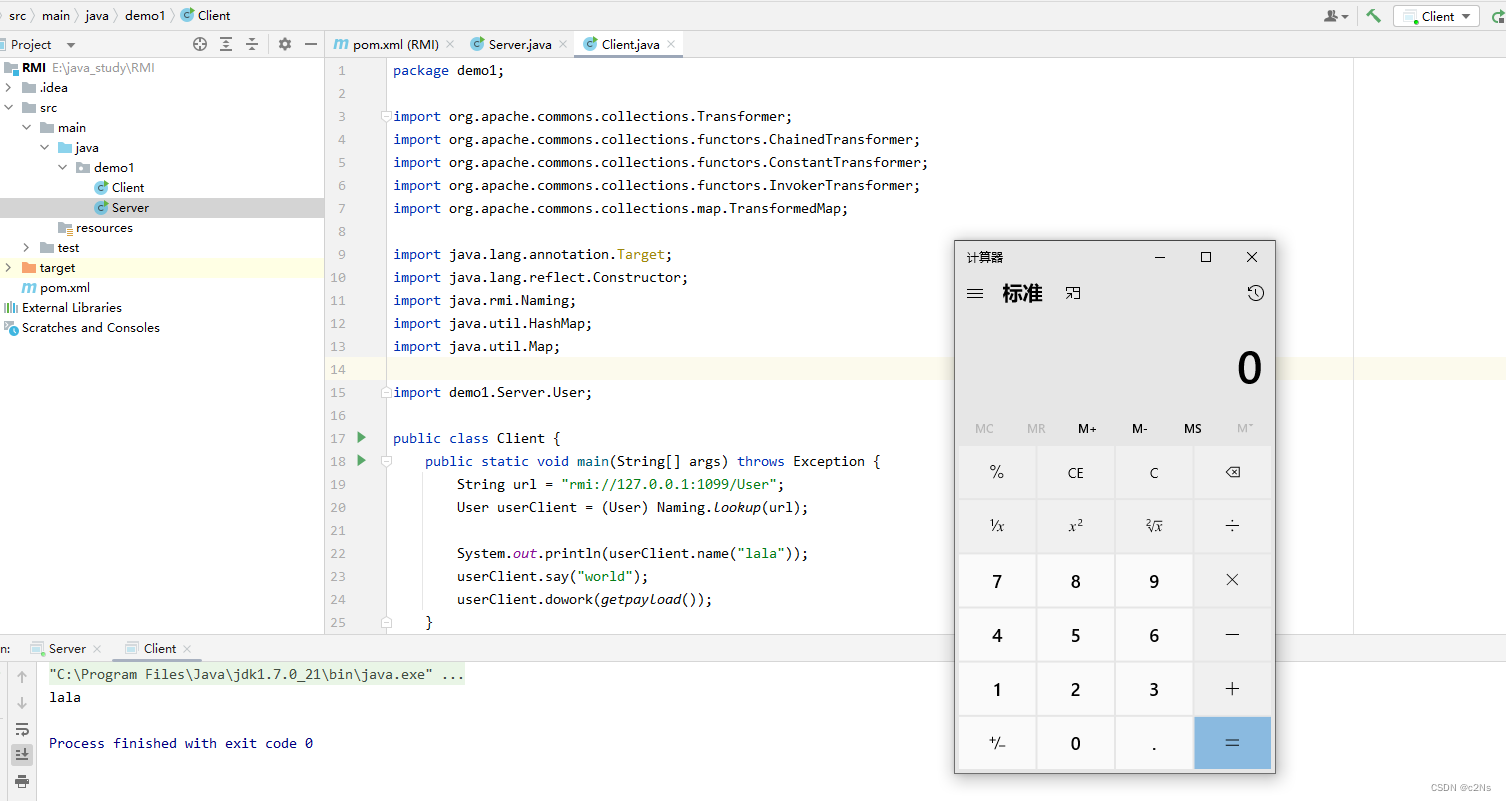This screenshot has width=1506, height=801.
Task: Click the C clear key in Calculator
Action: coord(1154,472)
